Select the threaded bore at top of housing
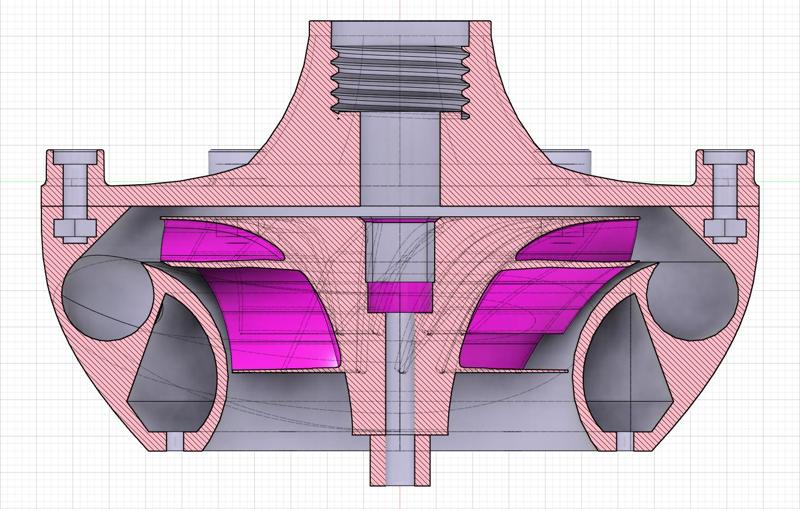The image size is (800, 509). 401,78
